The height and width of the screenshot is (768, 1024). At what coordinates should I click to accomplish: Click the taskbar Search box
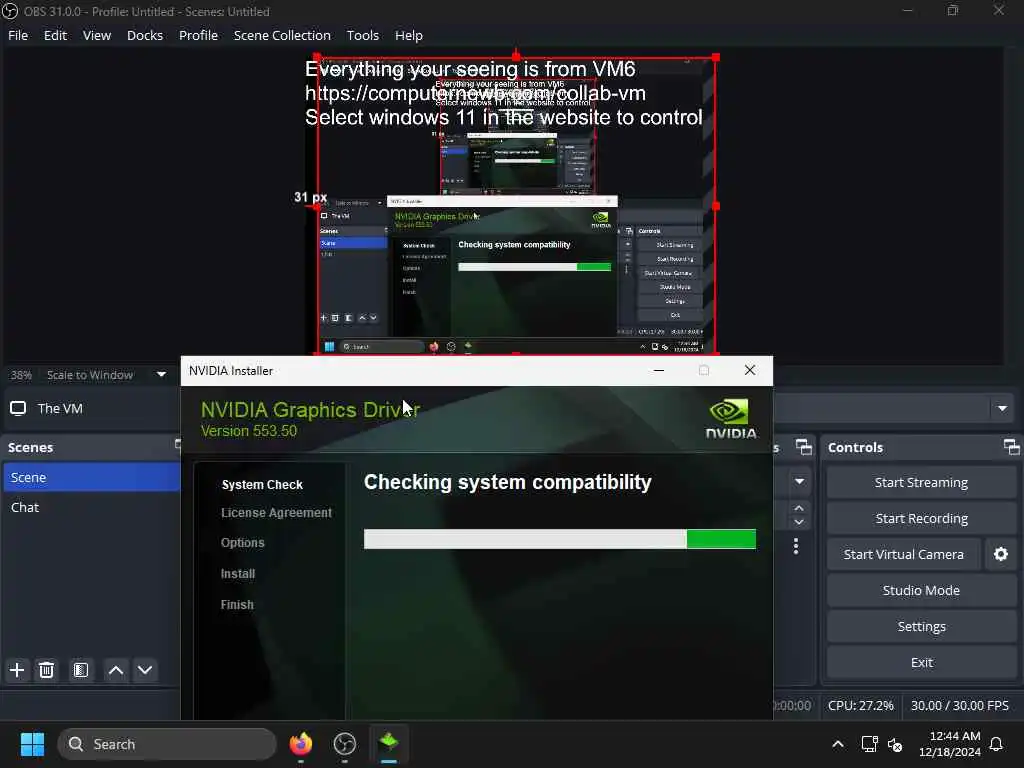click(x=167, y=744)
